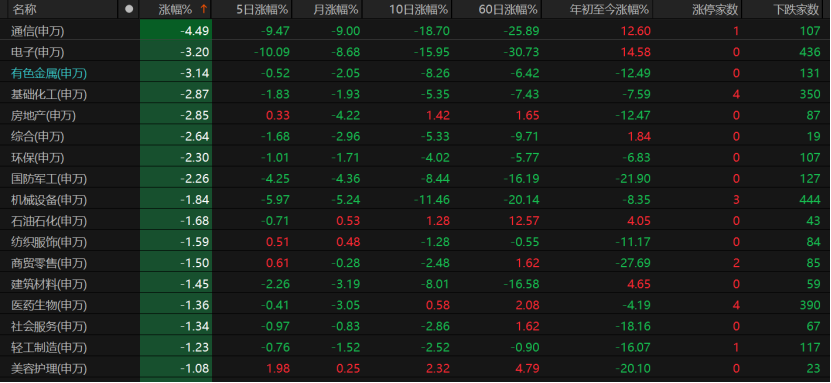The height and width of the screenshot is (383, 831).
Task: Select the 环保(申万) row name
Action: pyautogui.click(x=38, y=158)
